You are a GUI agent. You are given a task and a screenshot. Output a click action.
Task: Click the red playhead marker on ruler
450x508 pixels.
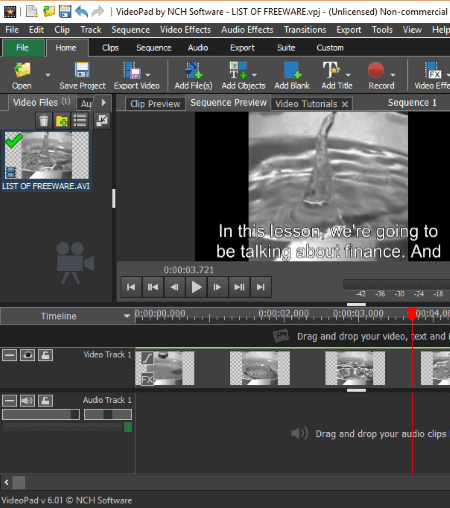tap(412, 314)
